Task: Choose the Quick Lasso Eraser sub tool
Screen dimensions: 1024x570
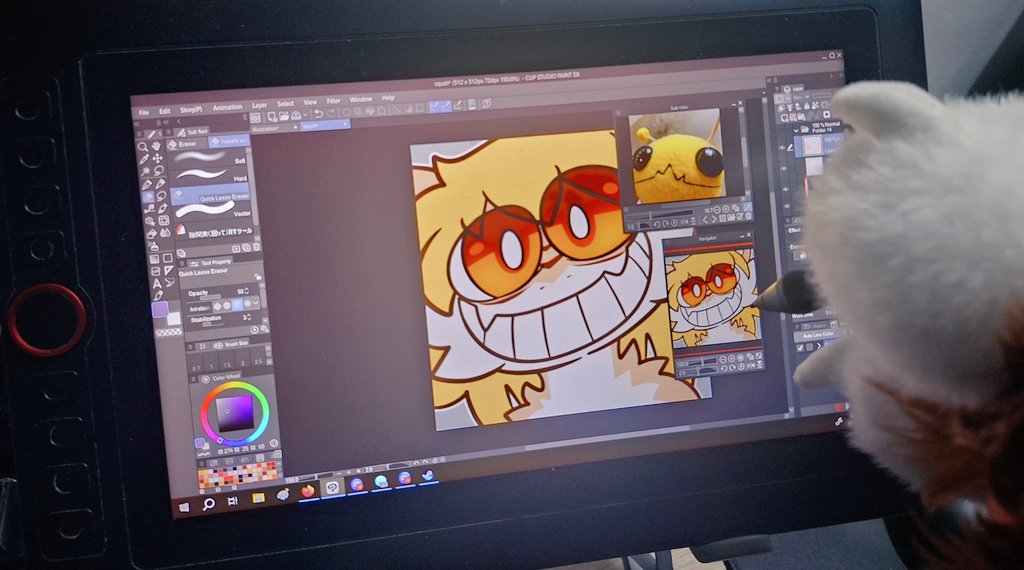Action: click(211, 195)
